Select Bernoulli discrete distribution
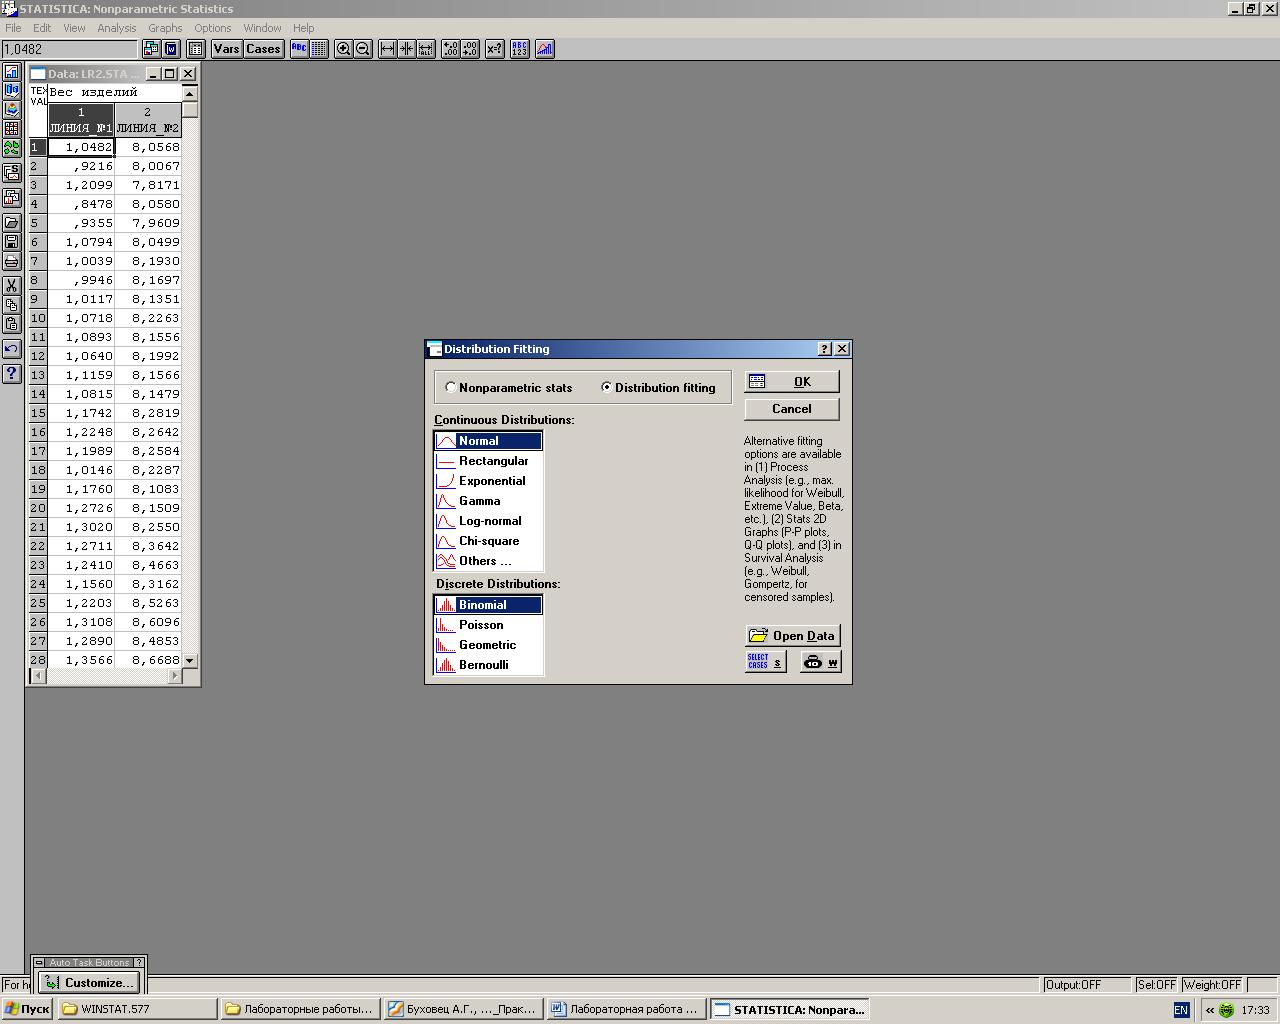Screen dimensions: 1280x1024 (x=488, y=665)
